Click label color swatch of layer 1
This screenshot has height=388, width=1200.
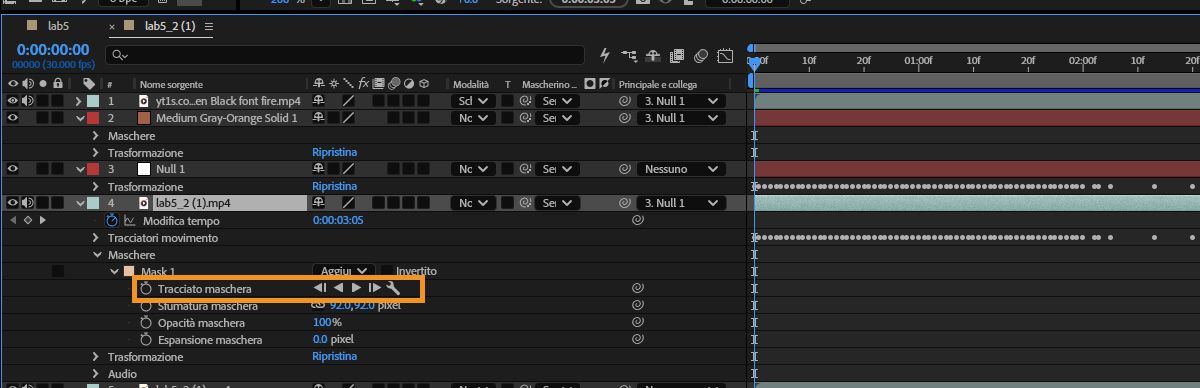(93, 101)
